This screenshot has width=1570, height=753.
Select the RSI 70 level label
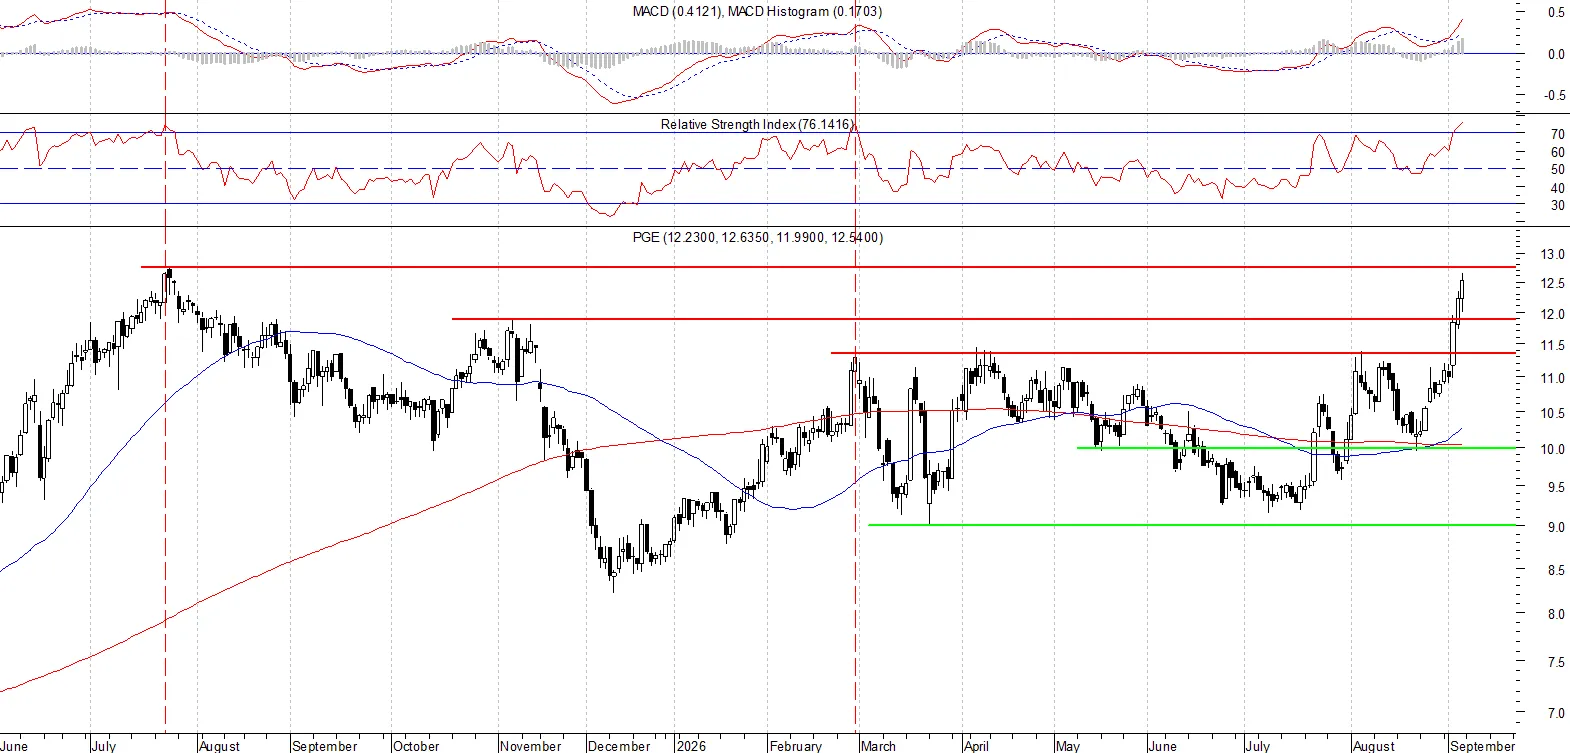pyautogui.click(x=1557, y=134)
